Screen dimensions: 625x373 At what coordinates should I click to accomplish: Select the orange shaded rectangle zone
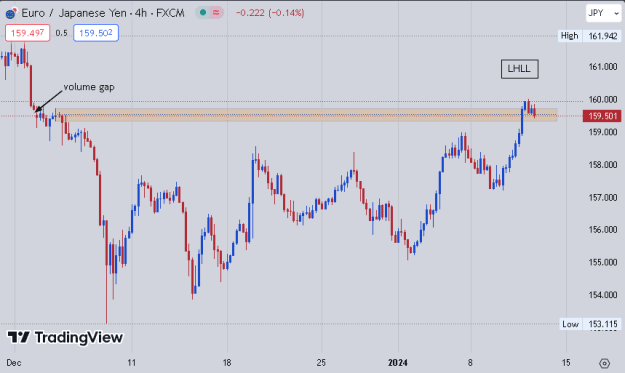(306, 115)
